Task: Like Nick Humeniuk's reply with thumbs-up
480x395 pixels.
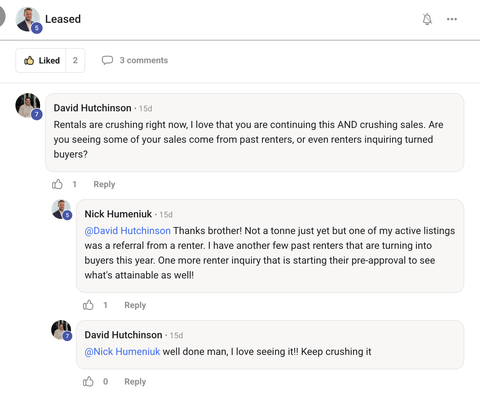Action: click(88, 305)
